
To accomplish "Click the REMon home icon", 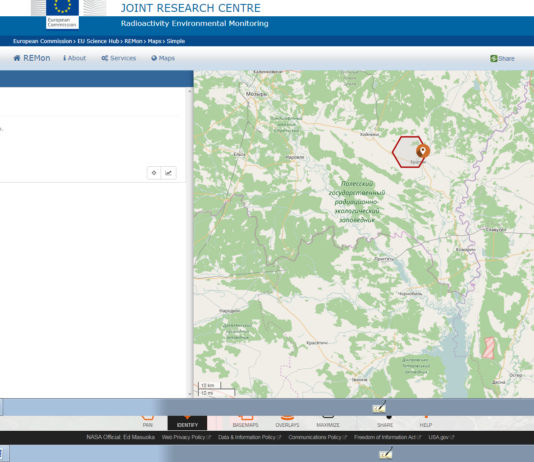I will (17, 58).
